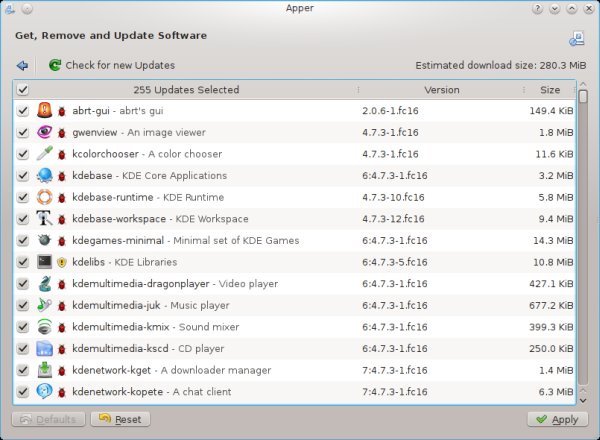Sort by the Version column header
This screenshot has width=600, height=440.
(442, 90)
